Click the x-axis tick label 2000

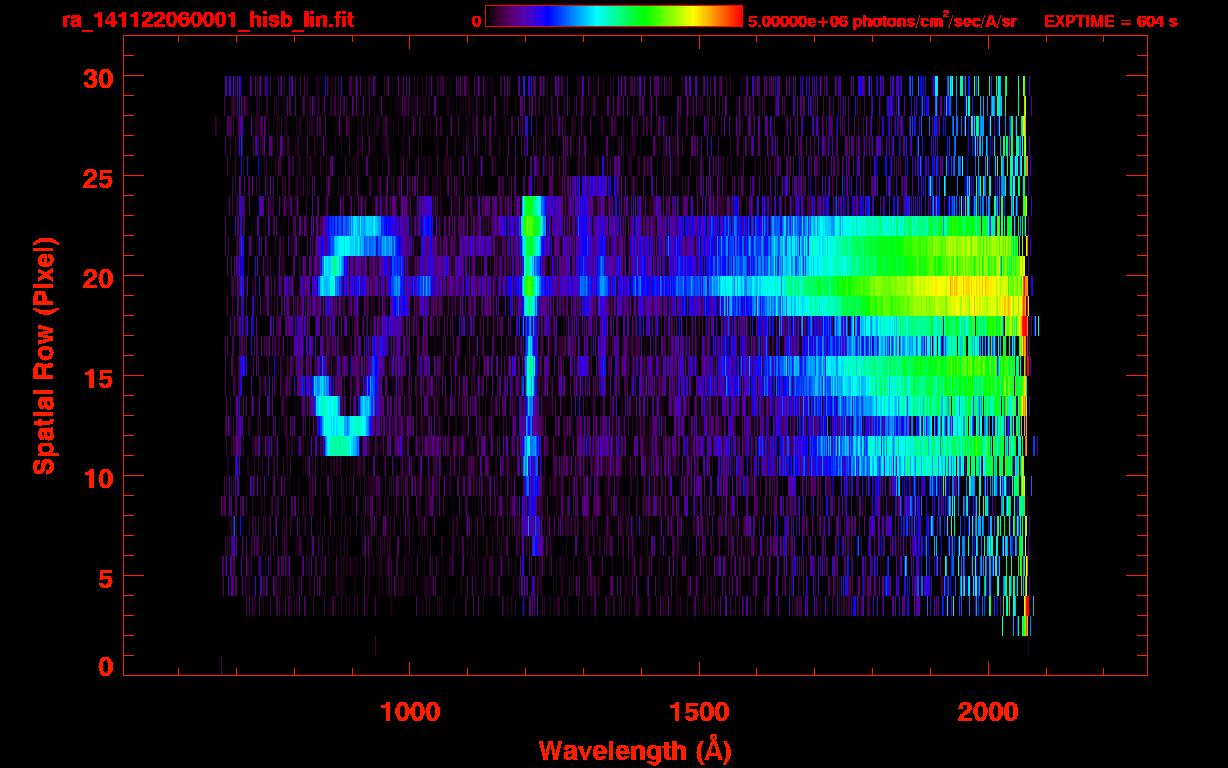pyautogui.click(x=988, y=712)
